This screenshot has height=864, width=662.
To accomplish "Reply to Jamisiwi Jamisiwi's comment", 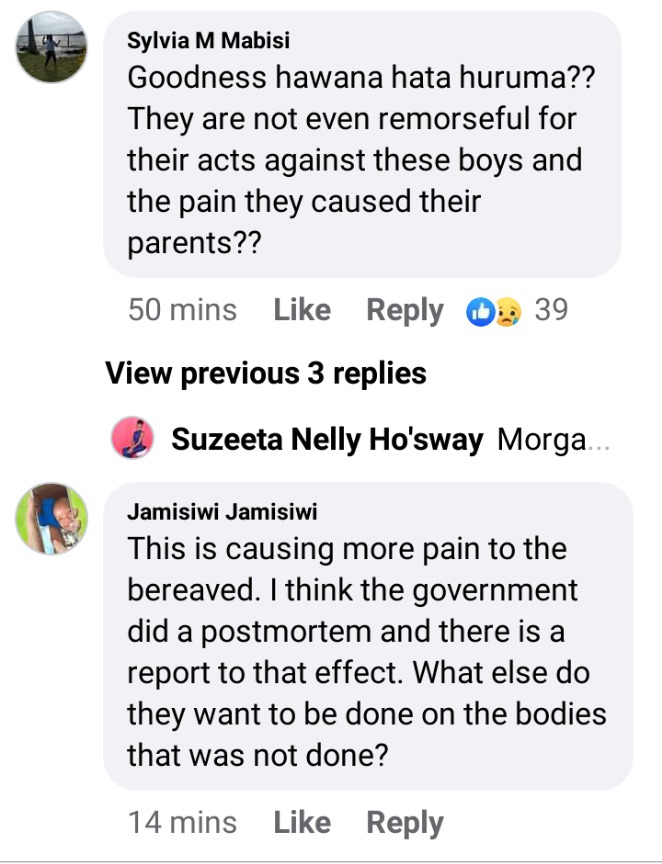I will click(405, 824).
